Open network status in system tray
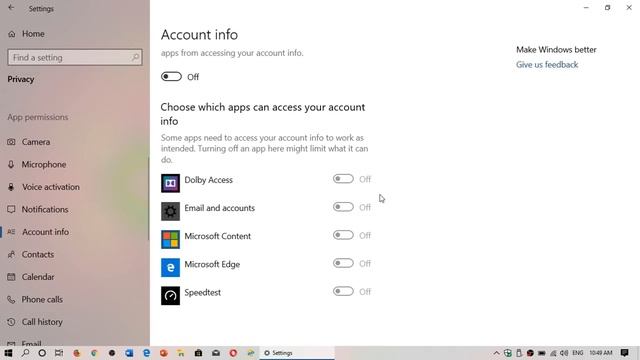This screenshot has width=640, height=360. pyautogui.click(x=553, y=353)
